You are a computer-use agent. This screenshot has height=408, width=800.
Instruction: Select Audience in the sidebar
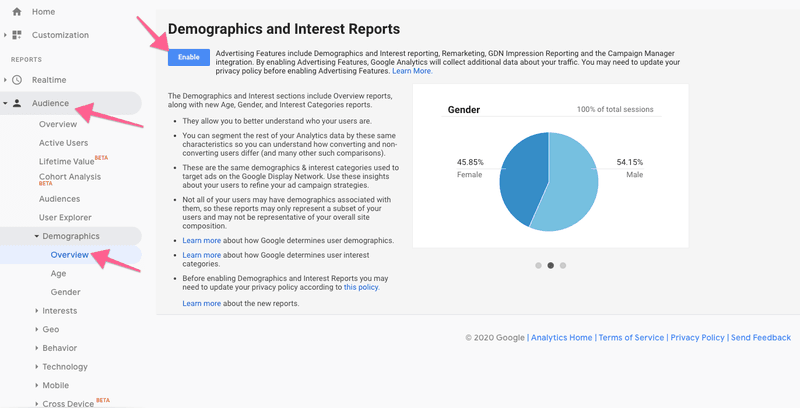coord(50,103)
